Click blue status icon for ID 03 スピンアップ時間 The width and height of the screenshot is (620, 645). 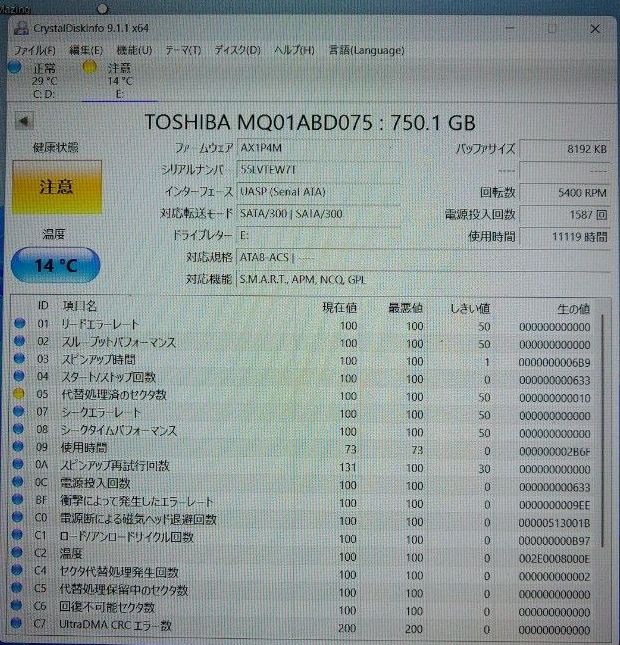[19, 358]
